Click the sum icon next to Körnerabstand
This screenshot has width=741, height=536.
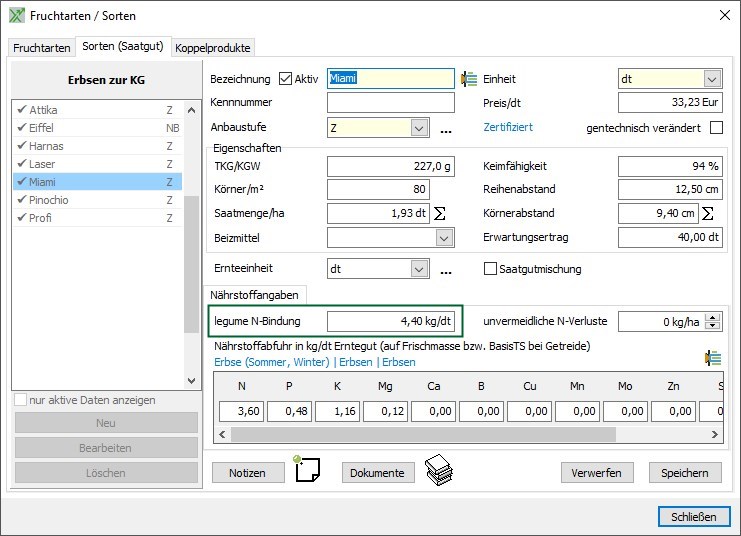click(x=708, y=213)
